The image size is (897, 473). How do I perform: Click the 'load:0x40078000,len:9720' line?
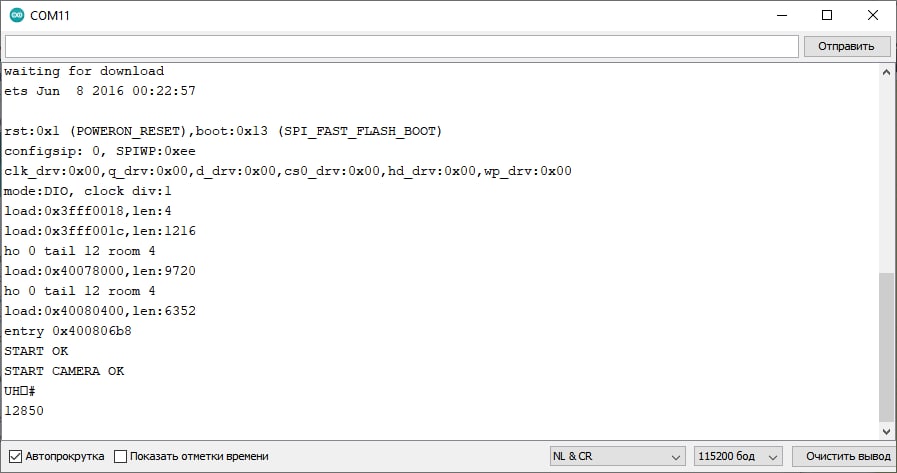coord(100,271)
